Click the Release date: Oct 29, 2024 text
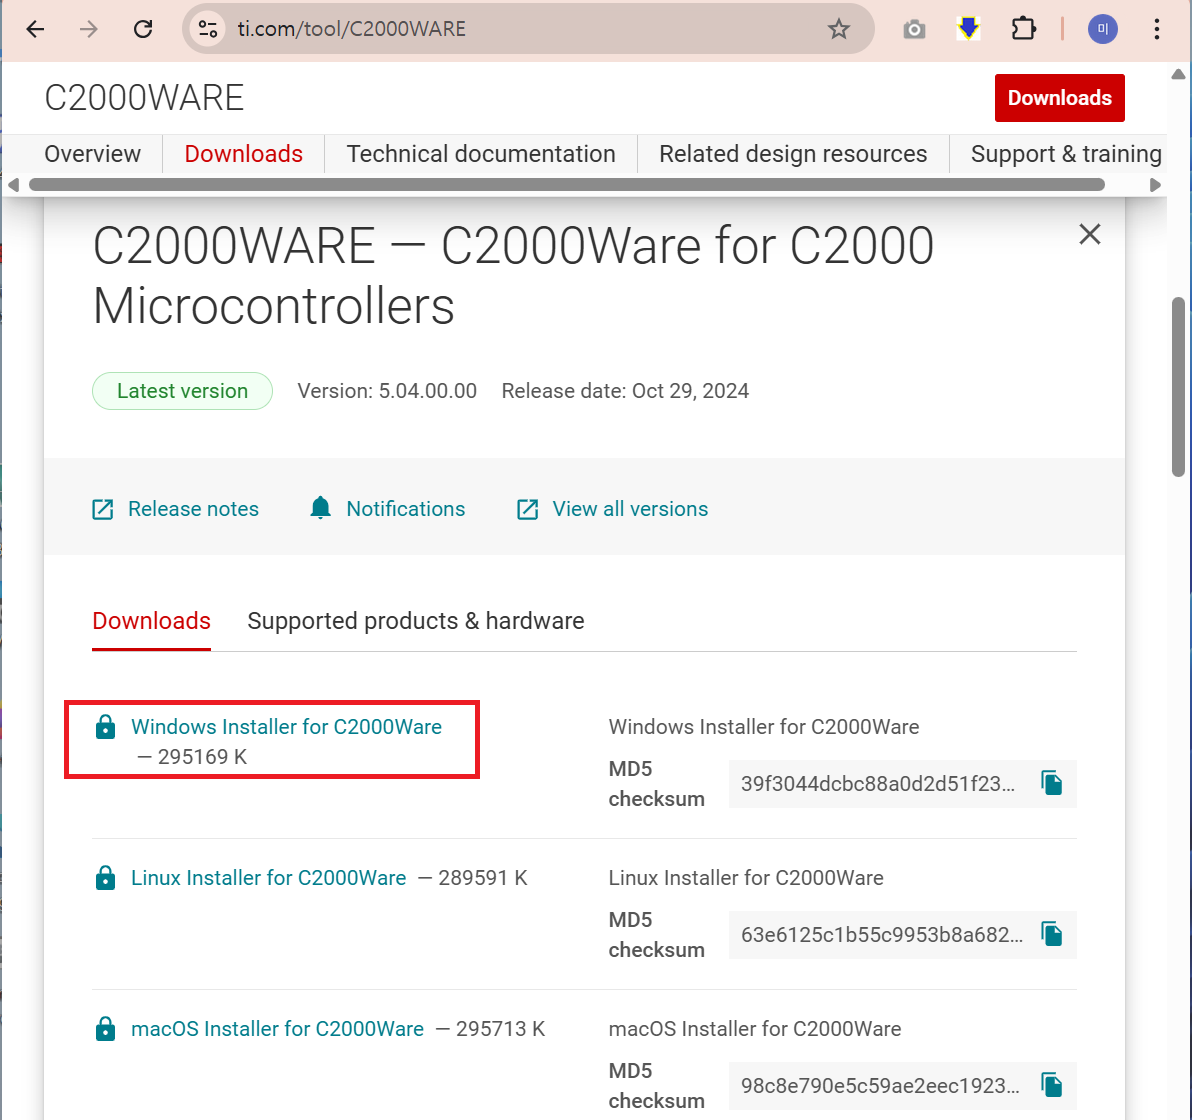 click(x=625, y=391)
